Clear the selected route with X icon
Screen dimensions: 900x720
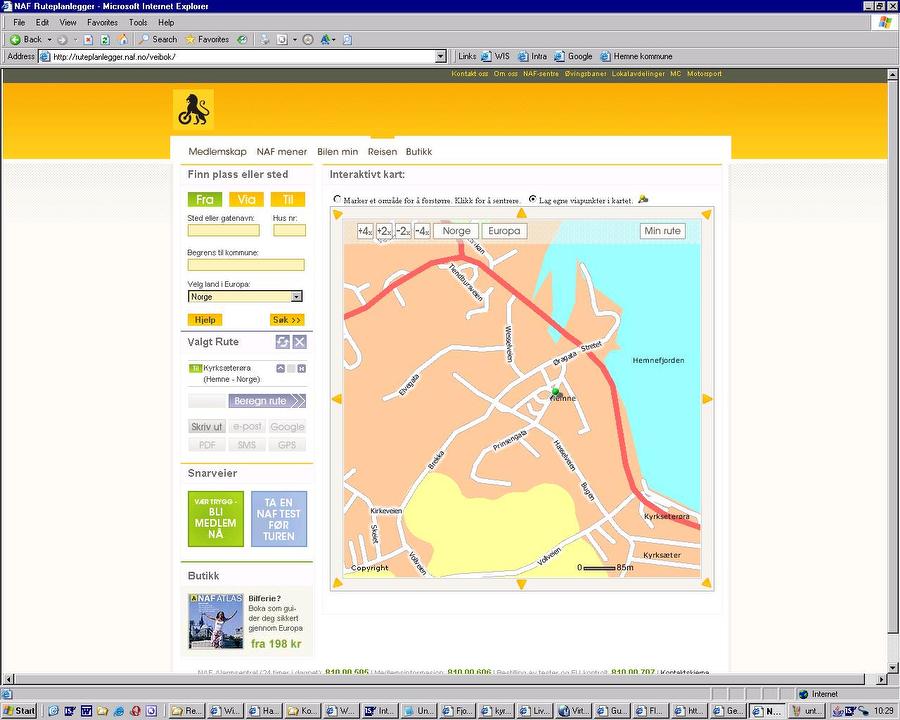299,342
